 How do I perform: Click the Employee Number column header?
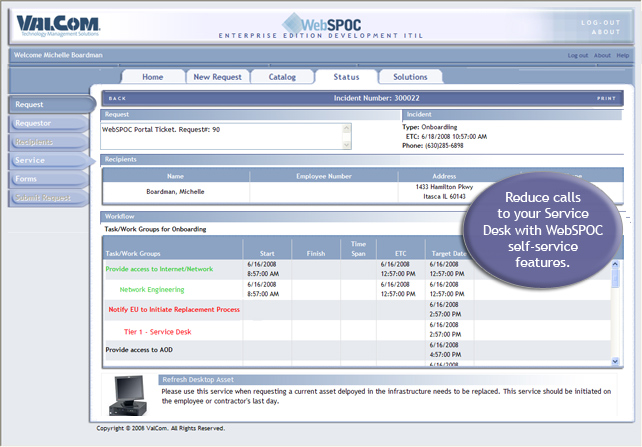tap(324, 176)
